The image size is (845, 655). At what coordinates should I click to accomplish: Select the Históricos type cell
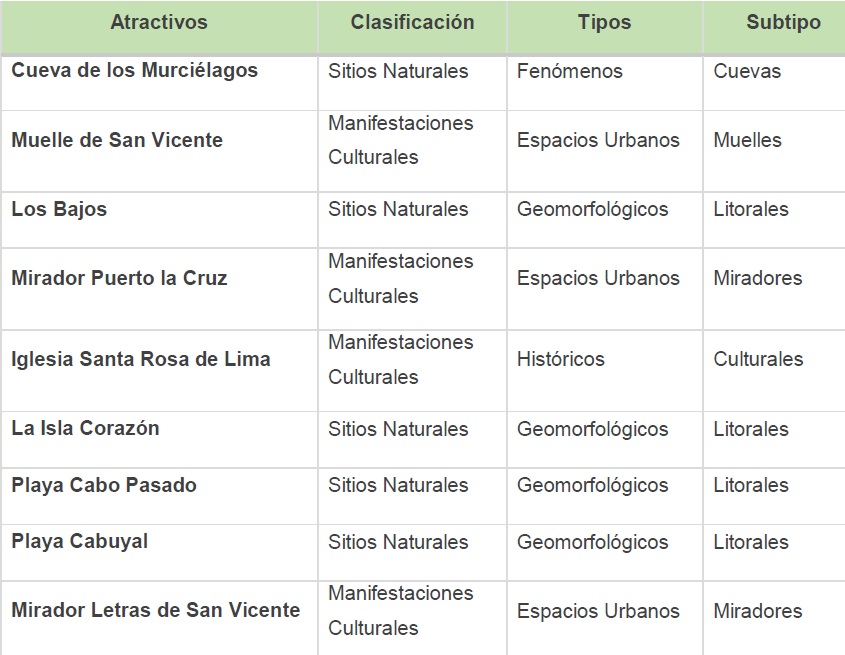(560, 359)
